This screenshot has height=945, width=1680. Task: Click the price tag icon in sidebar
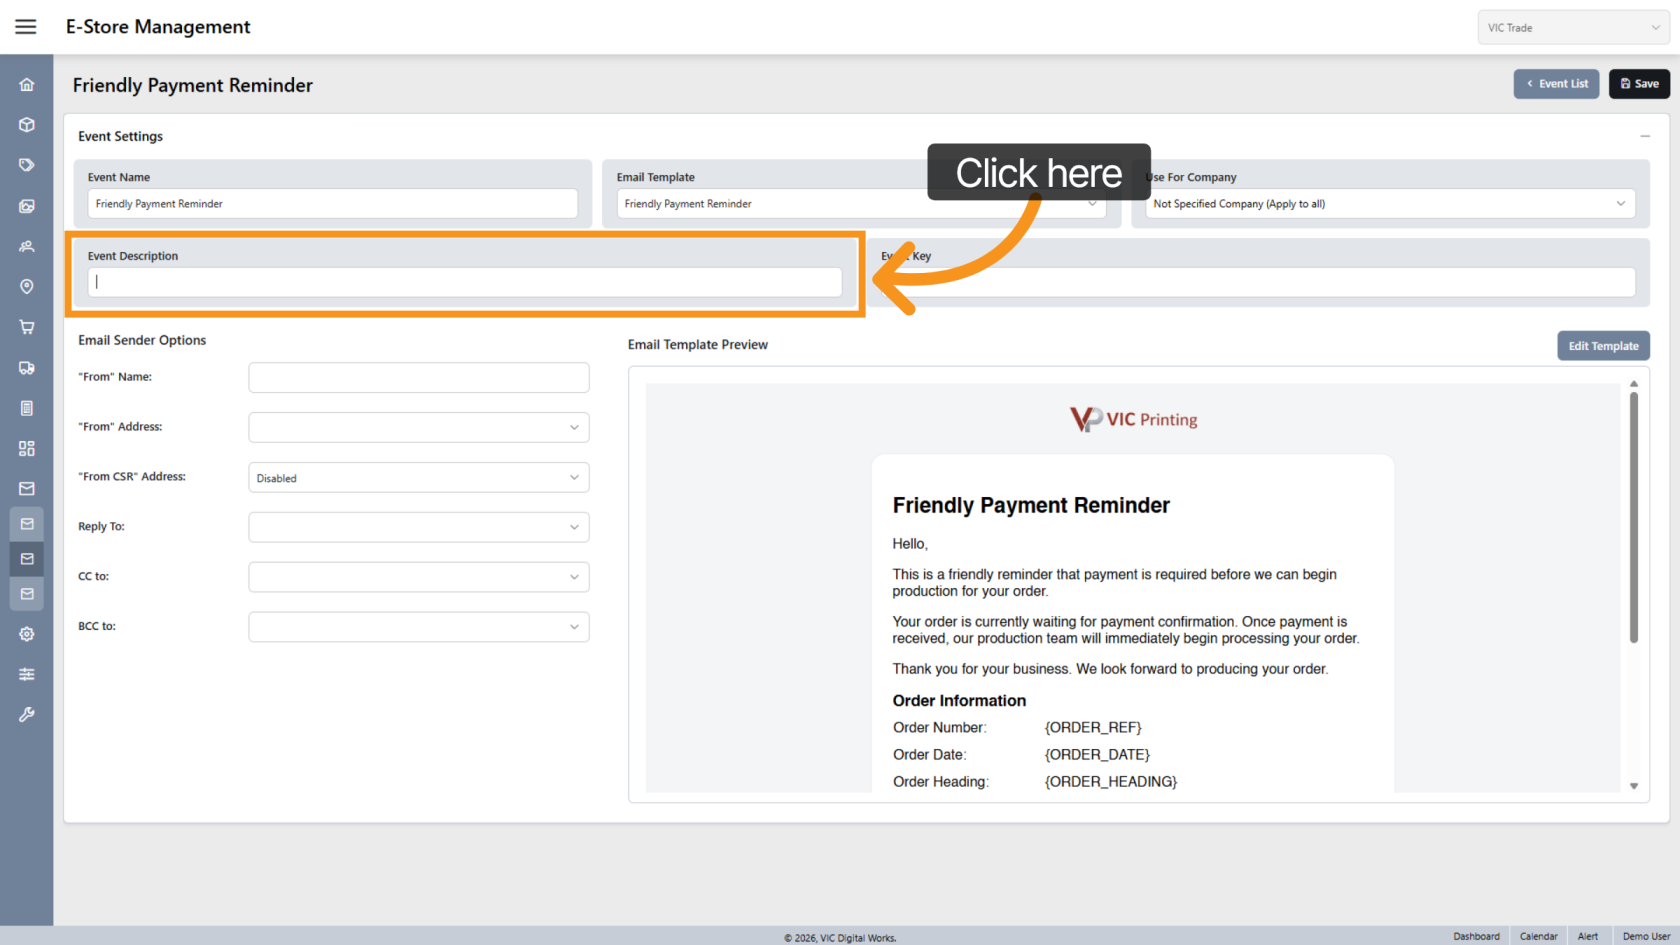(x=27, y=165)
